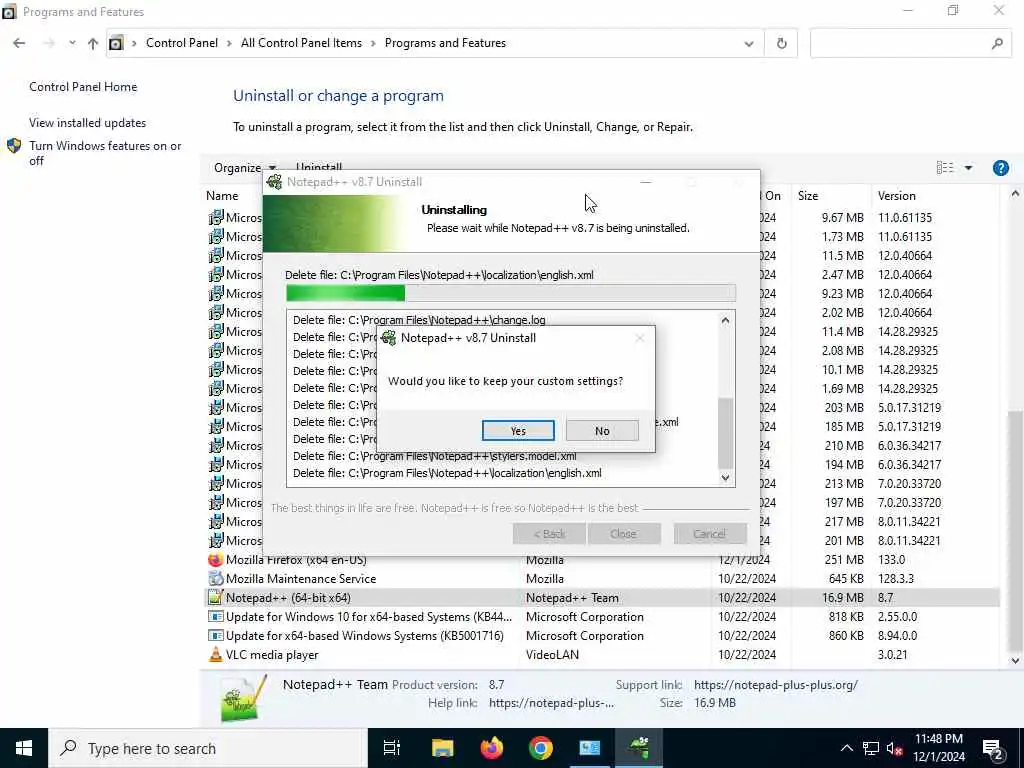Click Control Panel breadcrumb
Screen dimensions: 1024x768
click(x=182, y=43)
